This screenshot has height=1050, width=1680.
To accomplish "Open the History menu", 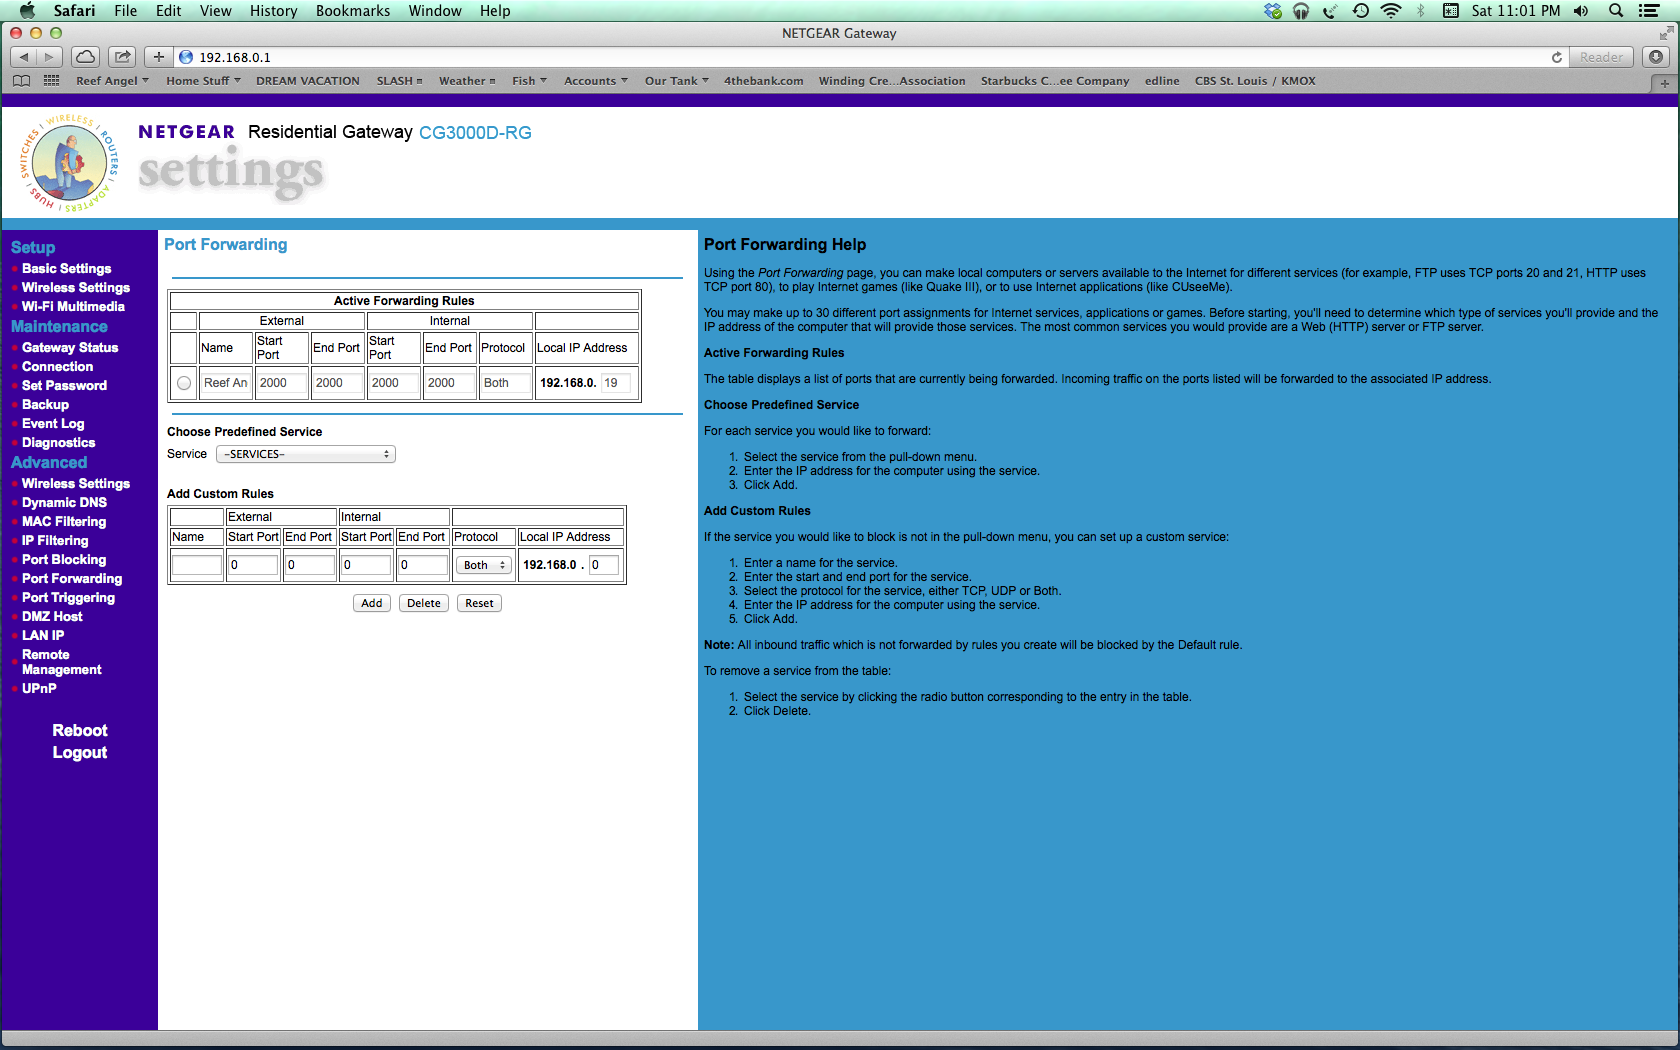I will pos(273,11).
